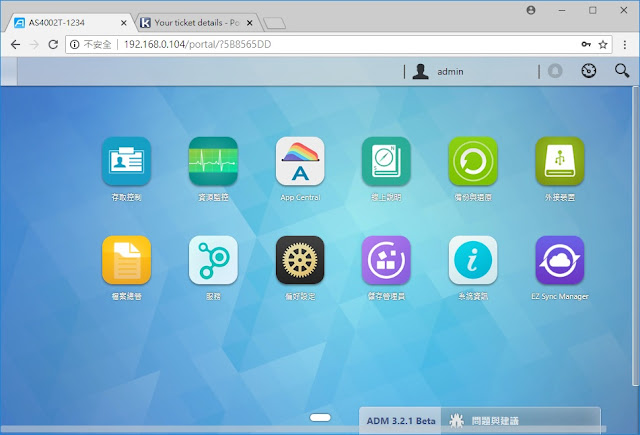Open the 系統資訊 System Information app
The width and height of the screenshot is (640, 435).
[x=473, y=260]
